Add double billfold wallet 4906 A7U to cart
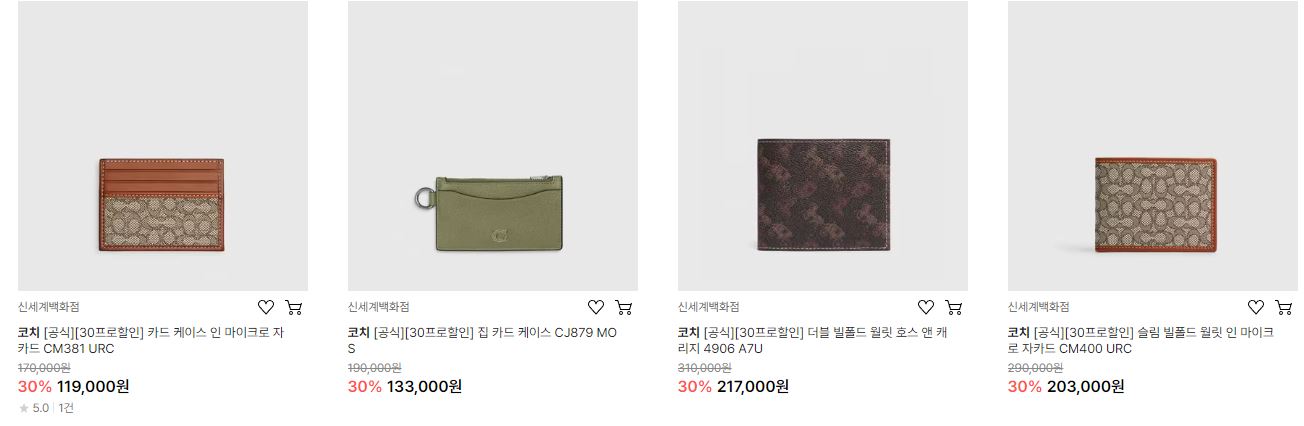This screenshot has height=426, width=1304. click(954, 307)
